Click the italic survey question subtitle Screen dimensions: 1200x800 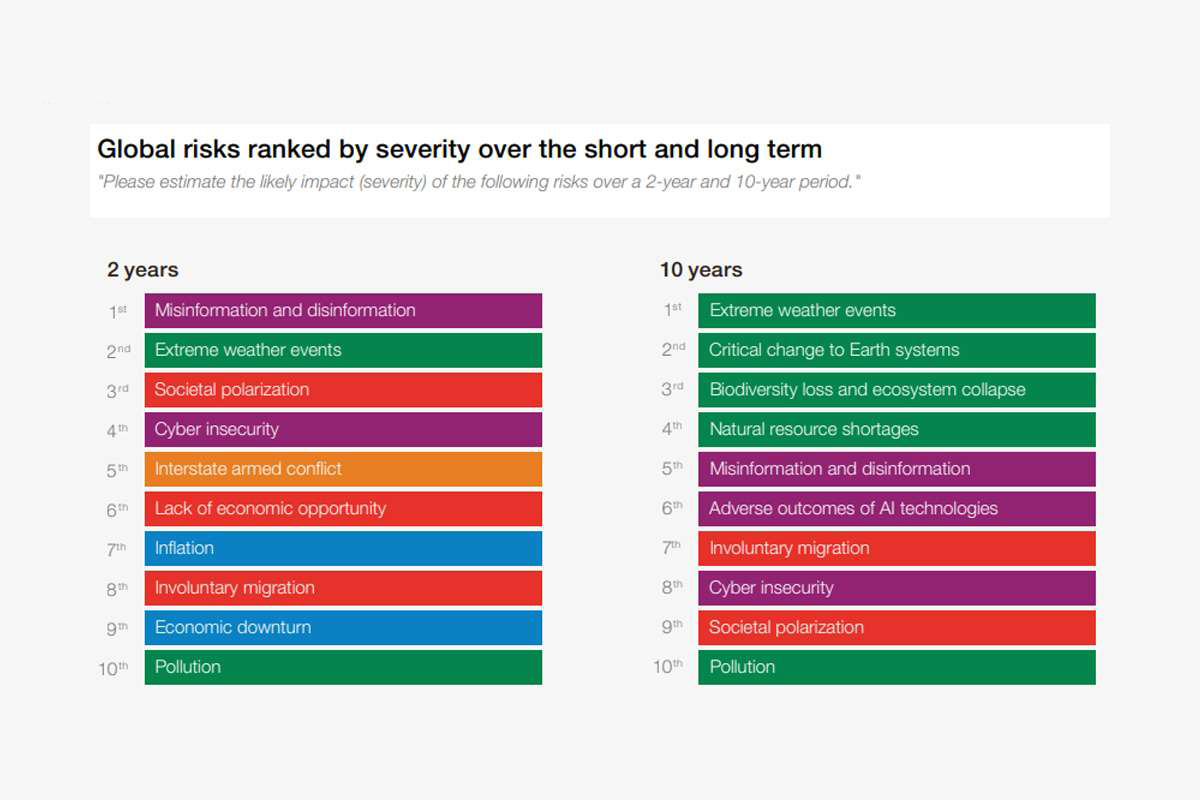pyautogui.click(x=480, y=182)
